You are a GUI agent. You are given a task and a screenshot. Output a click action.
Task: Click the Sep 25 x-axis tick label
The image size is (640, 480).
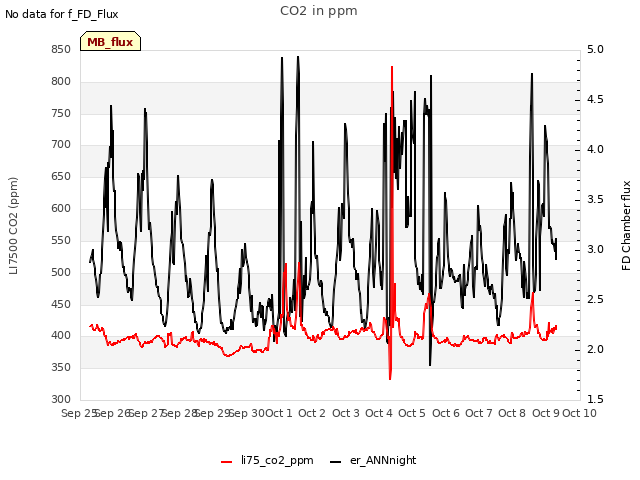click(79, 413)
